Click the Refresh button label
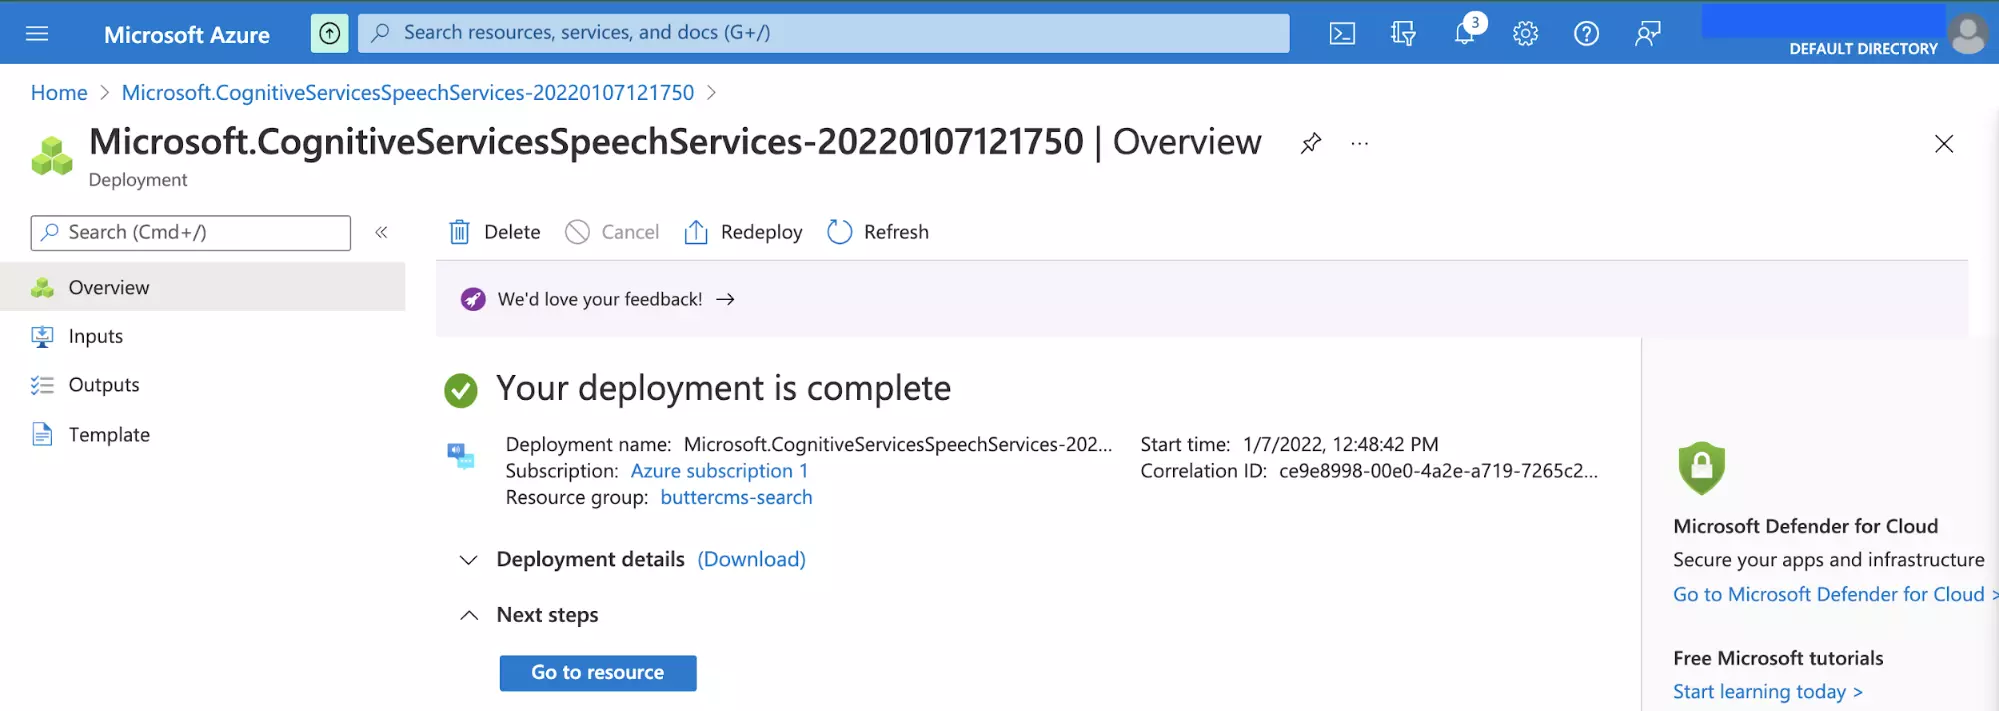1999x711 pixels. (x=896, y=232)
